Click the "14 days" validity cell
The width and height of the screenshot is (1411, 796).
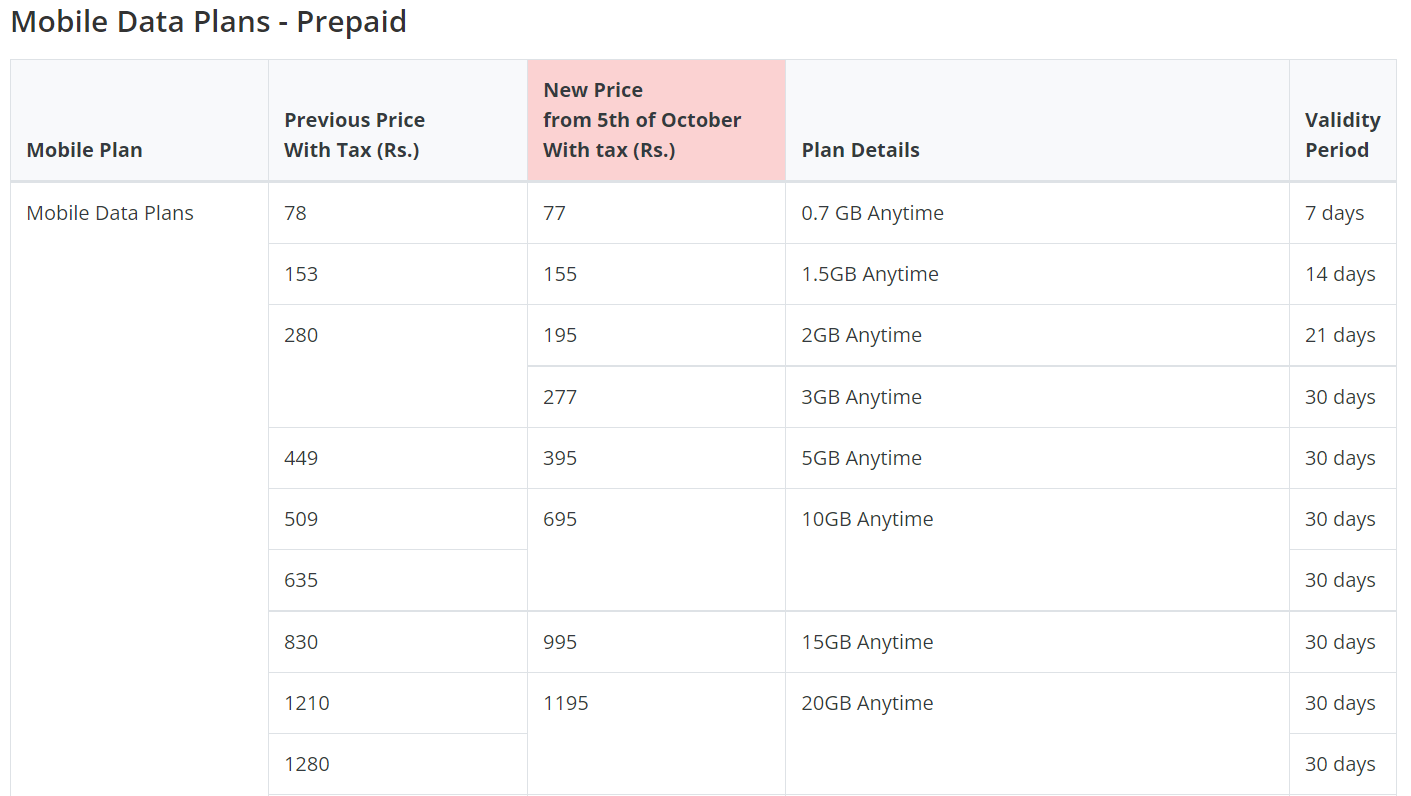pos(1340,274)
